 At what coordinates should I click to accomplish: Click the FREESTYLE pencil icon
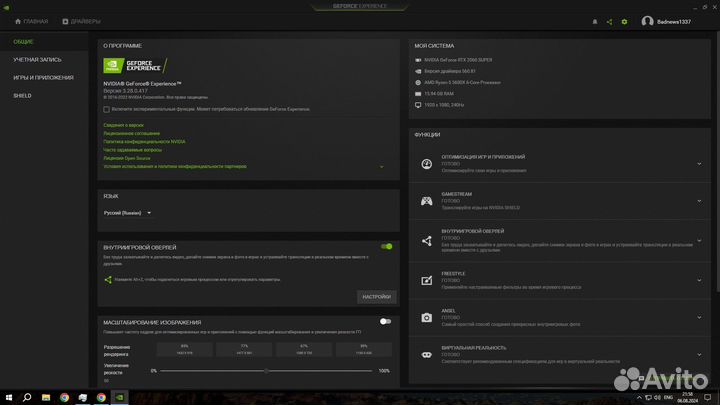pos(427,280)
